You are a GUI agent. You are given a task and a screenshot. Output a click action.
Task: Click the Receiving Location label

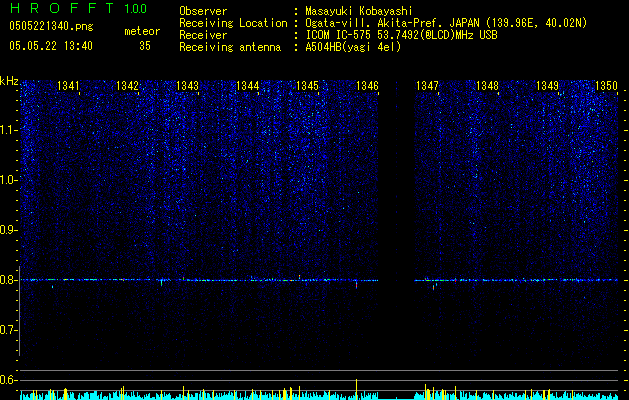click(x=233, y=23)
